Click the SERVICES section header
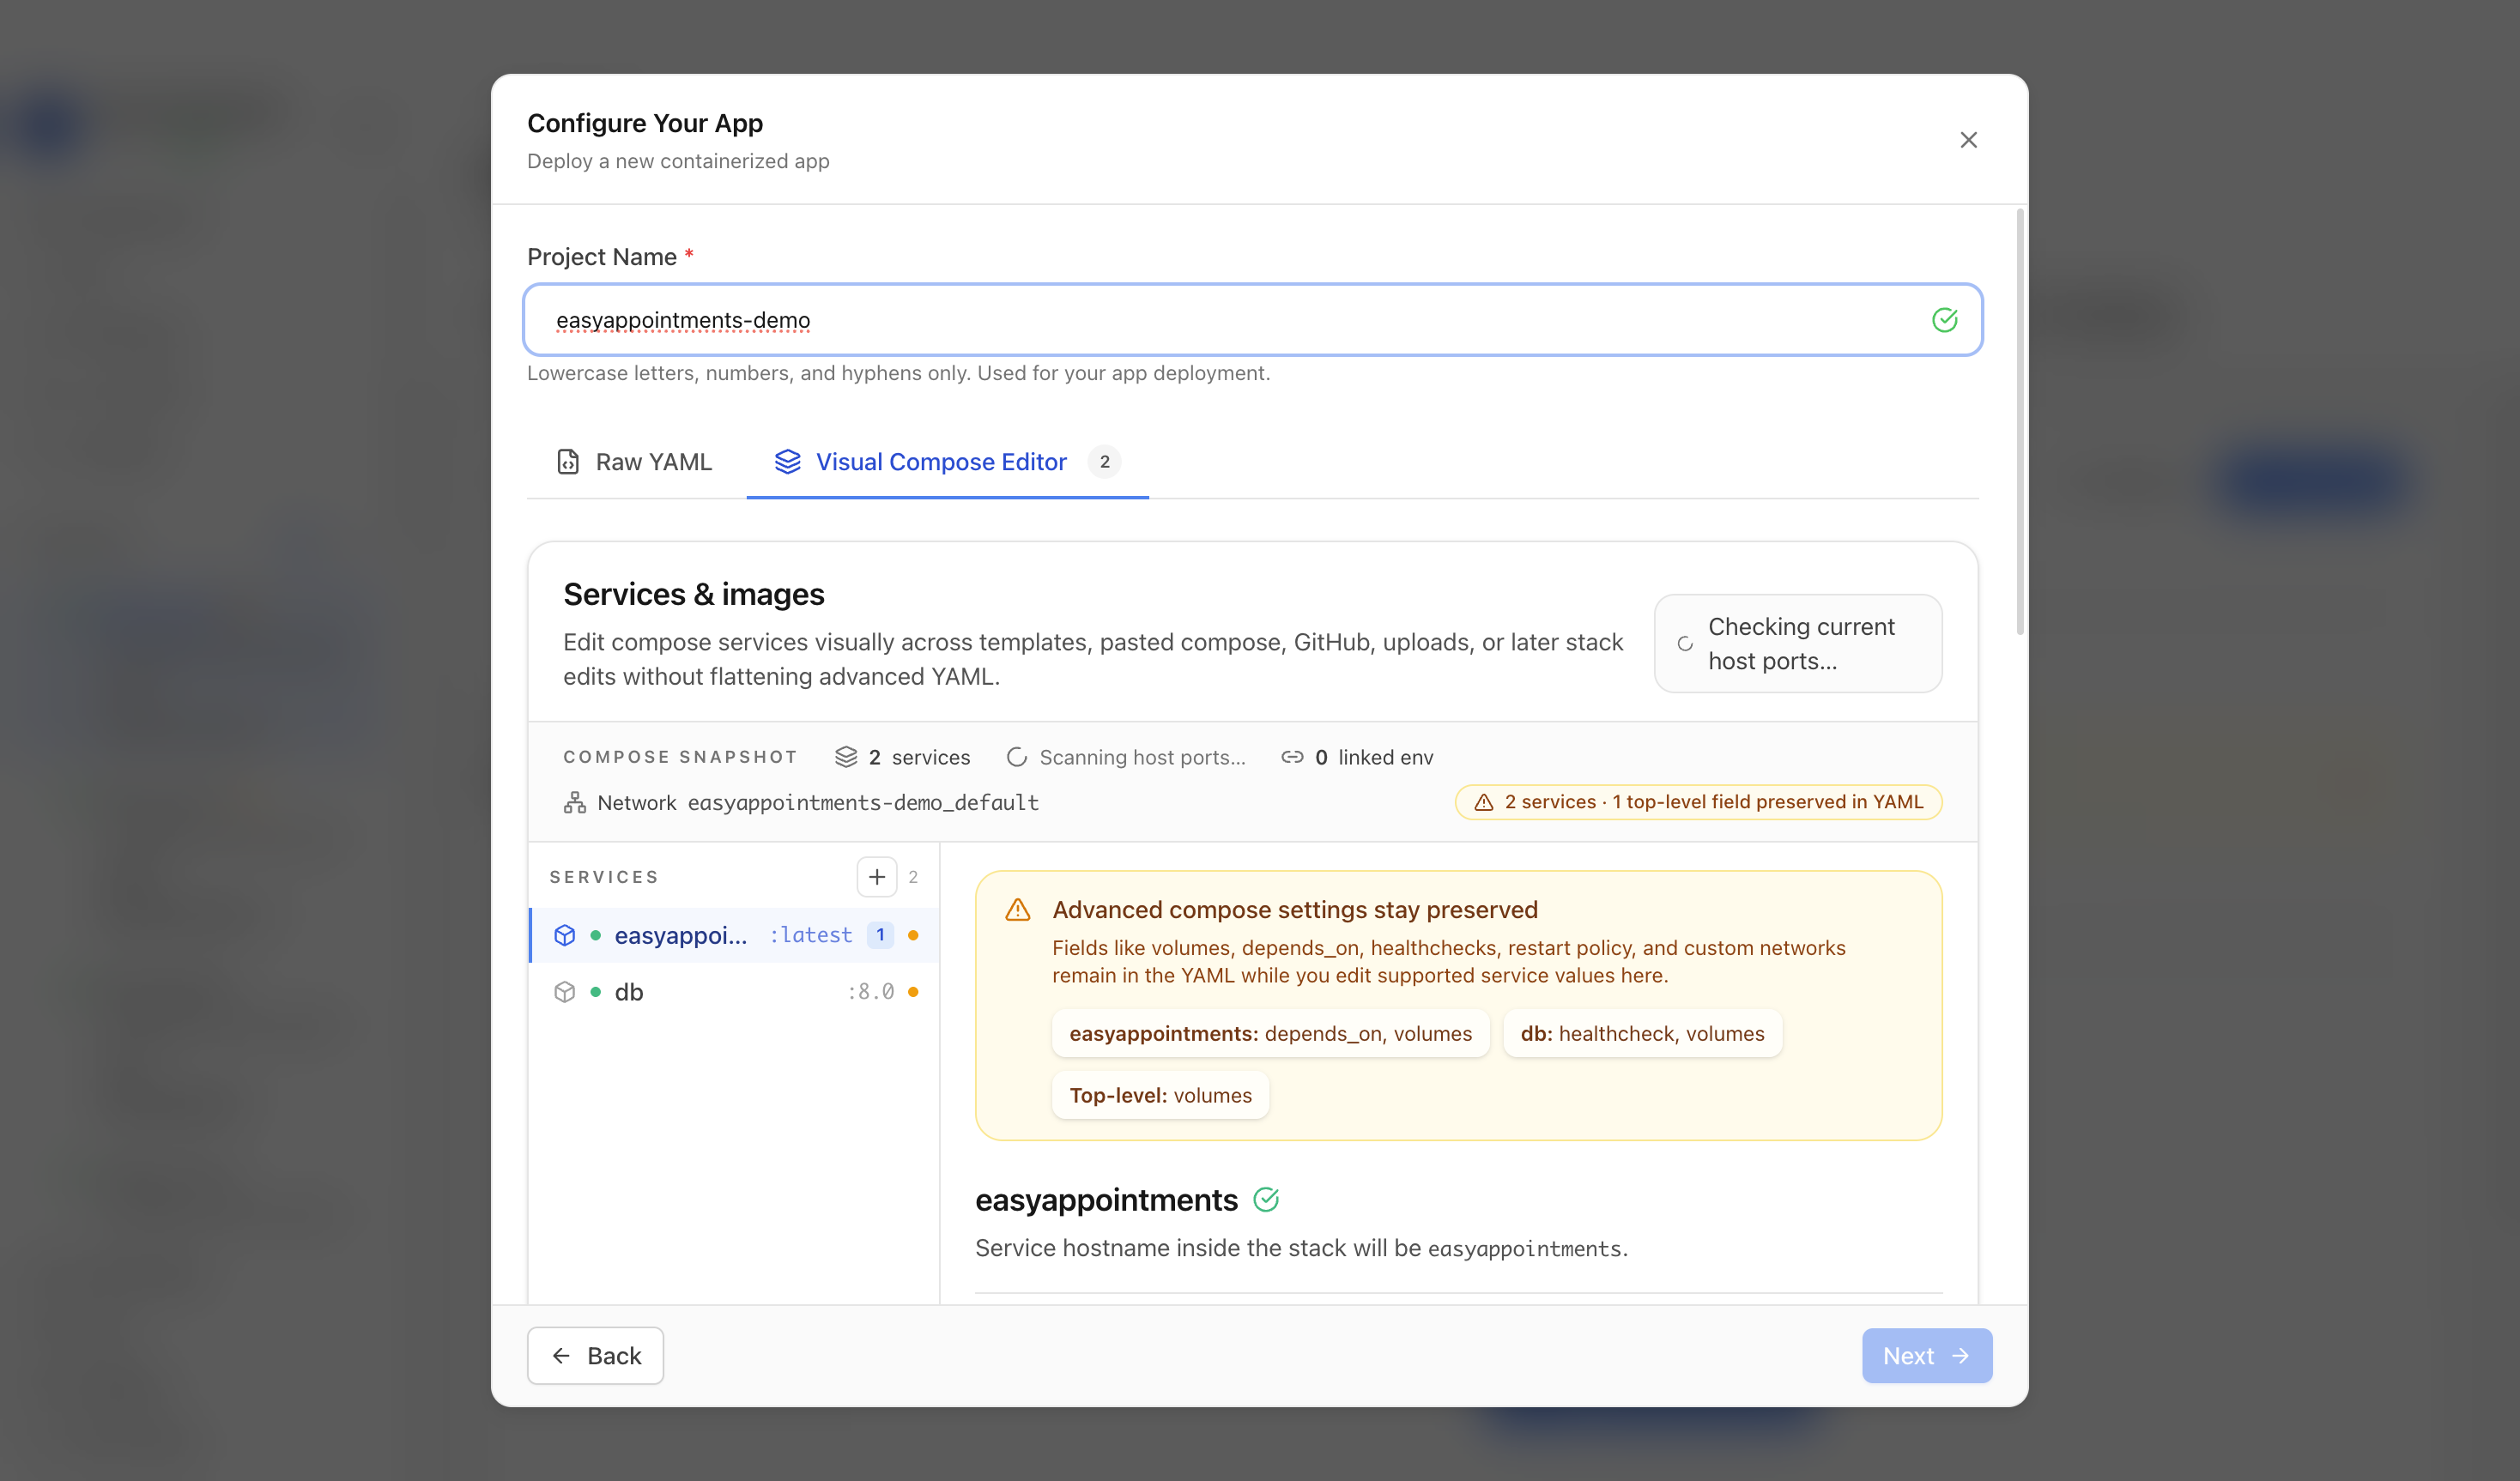This screenshot has width=2520, height=1481. (x=604, y=877)
